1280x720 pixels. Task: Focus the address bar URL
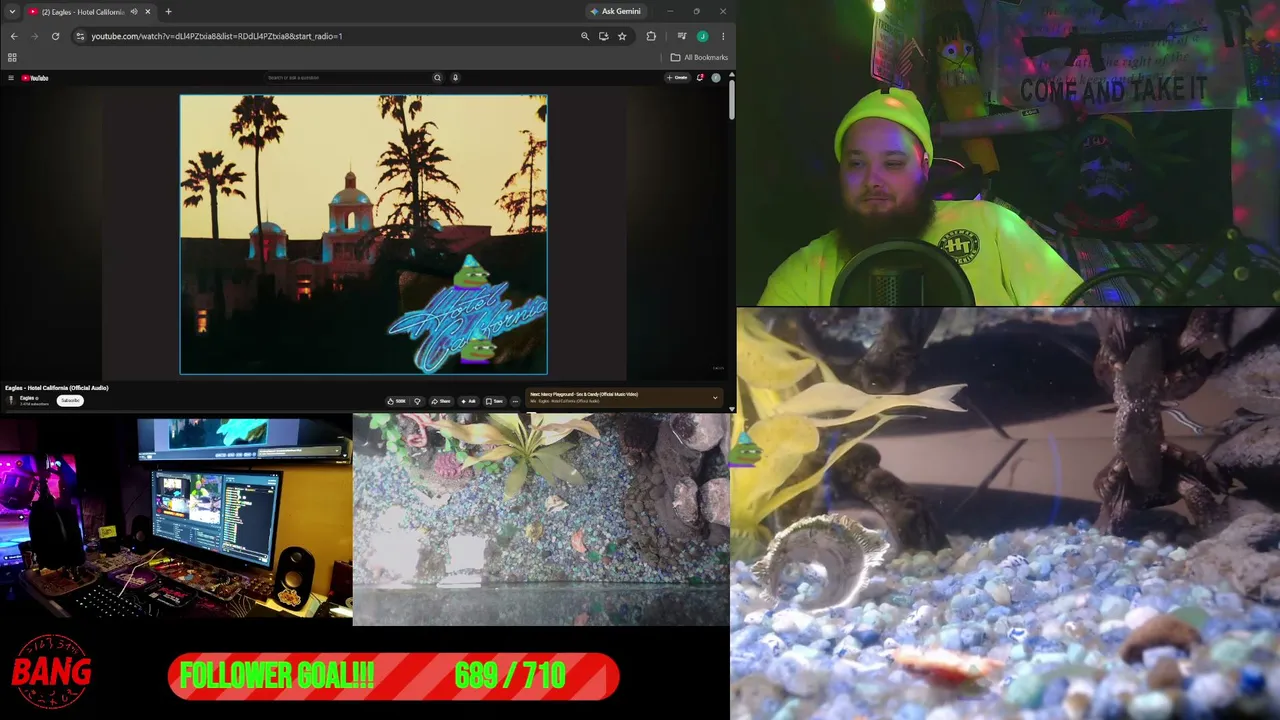coord(217,36)
